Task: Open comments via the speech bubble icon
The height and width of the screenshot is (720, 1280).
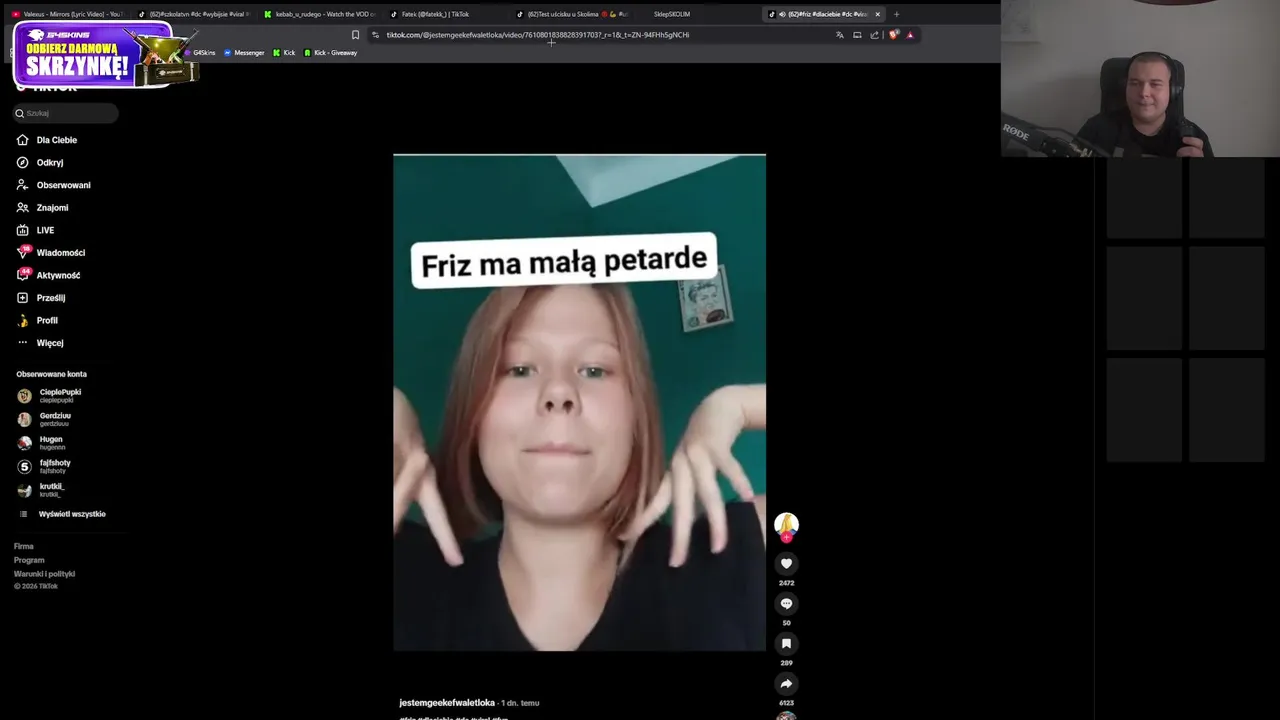Action: tap(786, 603)
